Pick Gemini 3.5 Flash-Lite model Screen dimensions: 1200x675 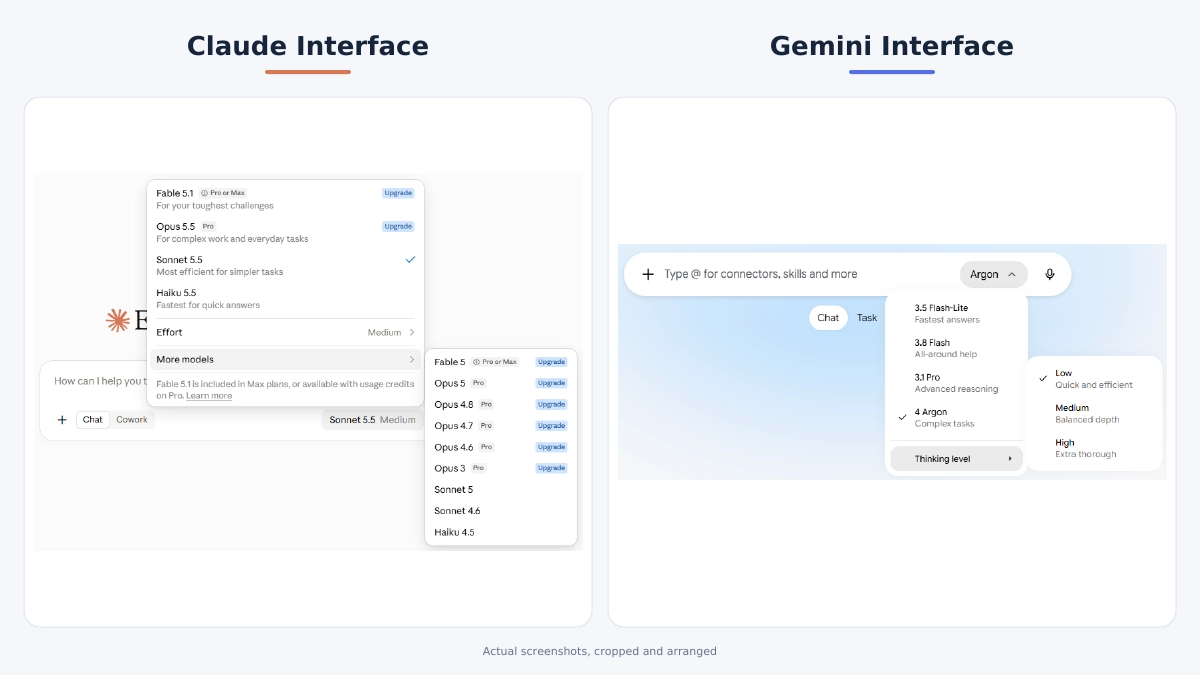click(x=956, y=313)
